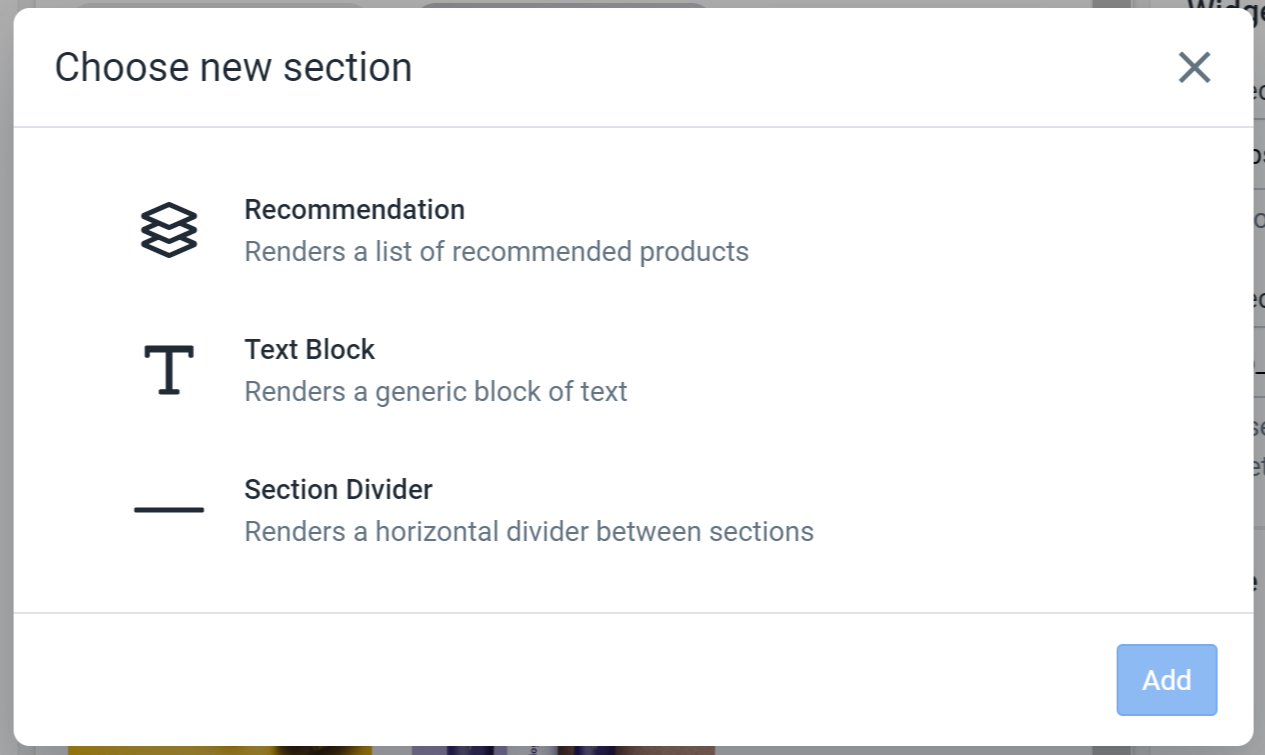Click the yellow product thumbnail behind dialog
Viewport: 1265px width, 755px height.
tap(220, 749)
